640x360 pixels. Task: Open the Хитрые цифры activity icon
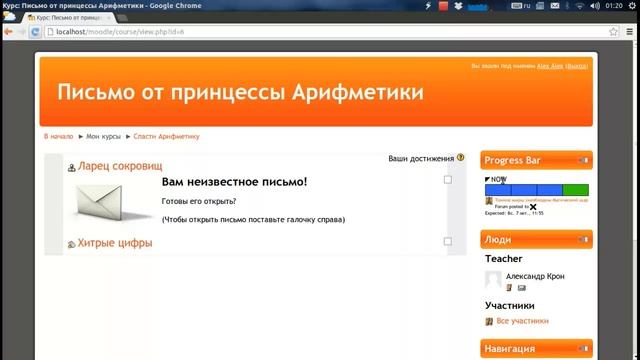point(71,244)
